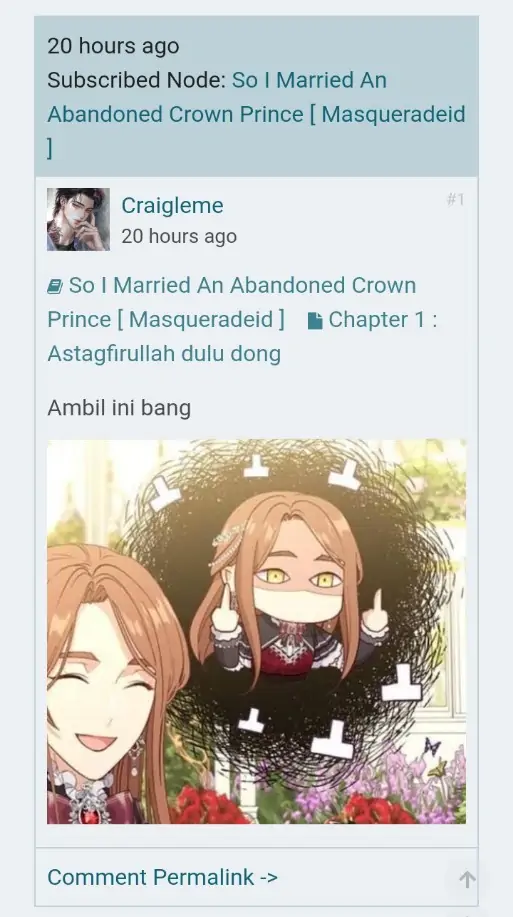Follow the Comment Permalink link
The width and height of the screenshot is (513, 917).
click(162, 877)
